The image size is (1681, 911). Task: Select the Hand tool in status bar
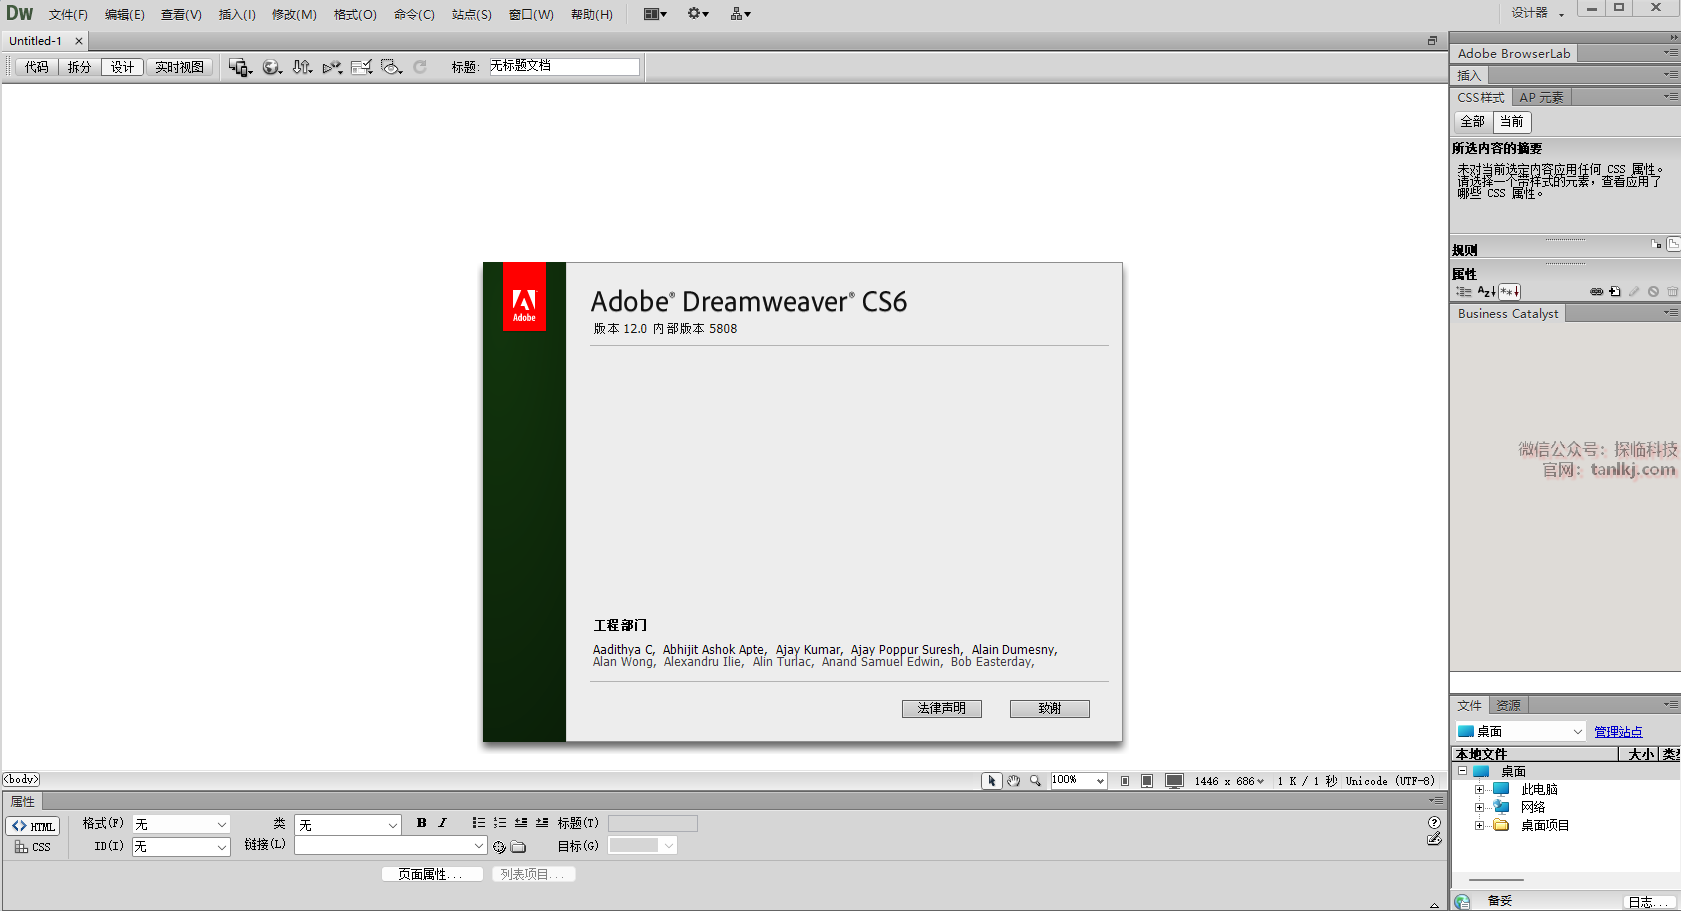point(1013,781)
